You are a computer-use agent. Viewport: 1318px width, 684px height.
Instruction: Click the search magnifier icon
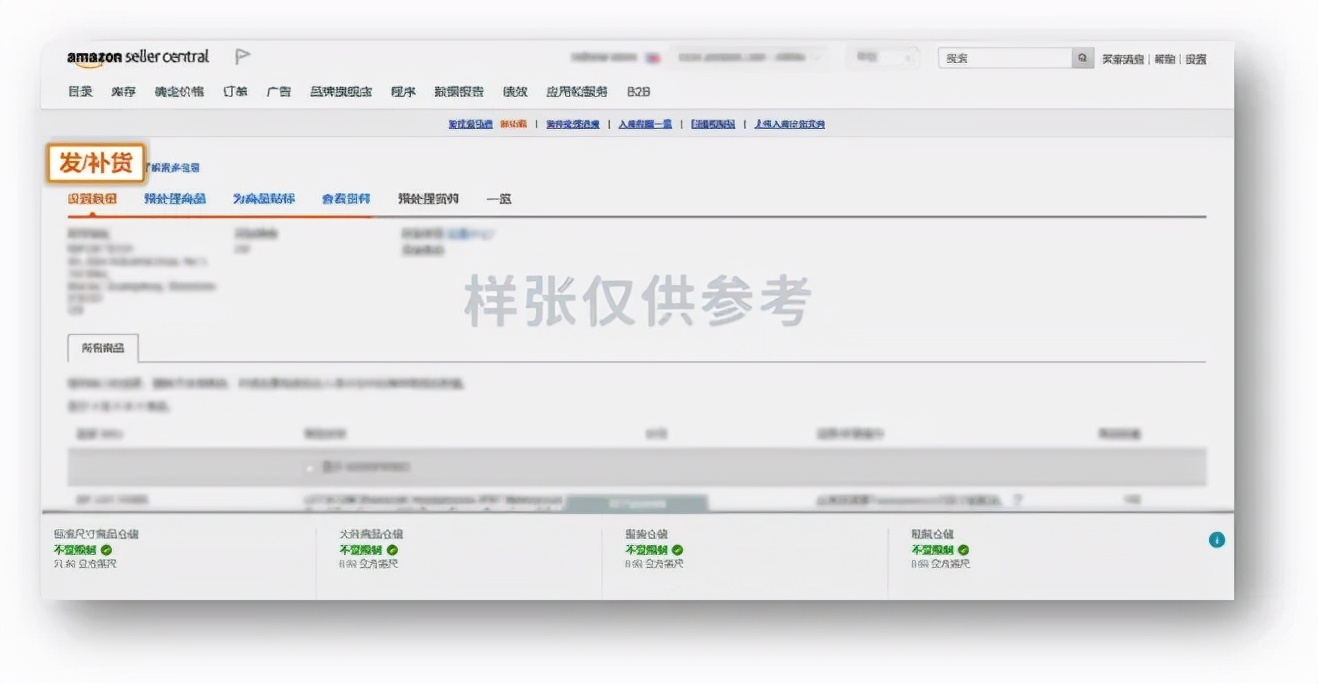click(1082, 60)
